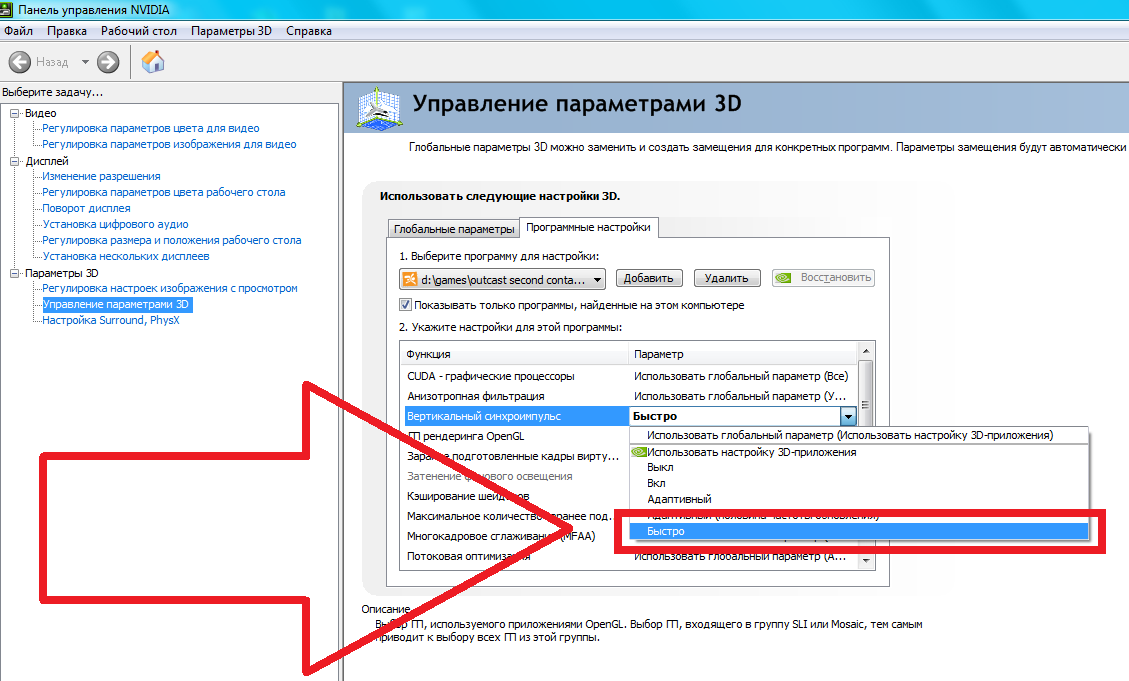This screenshot has height=681, width=1129.
Task: Open Изменение разрешения link
Action: 101,176
